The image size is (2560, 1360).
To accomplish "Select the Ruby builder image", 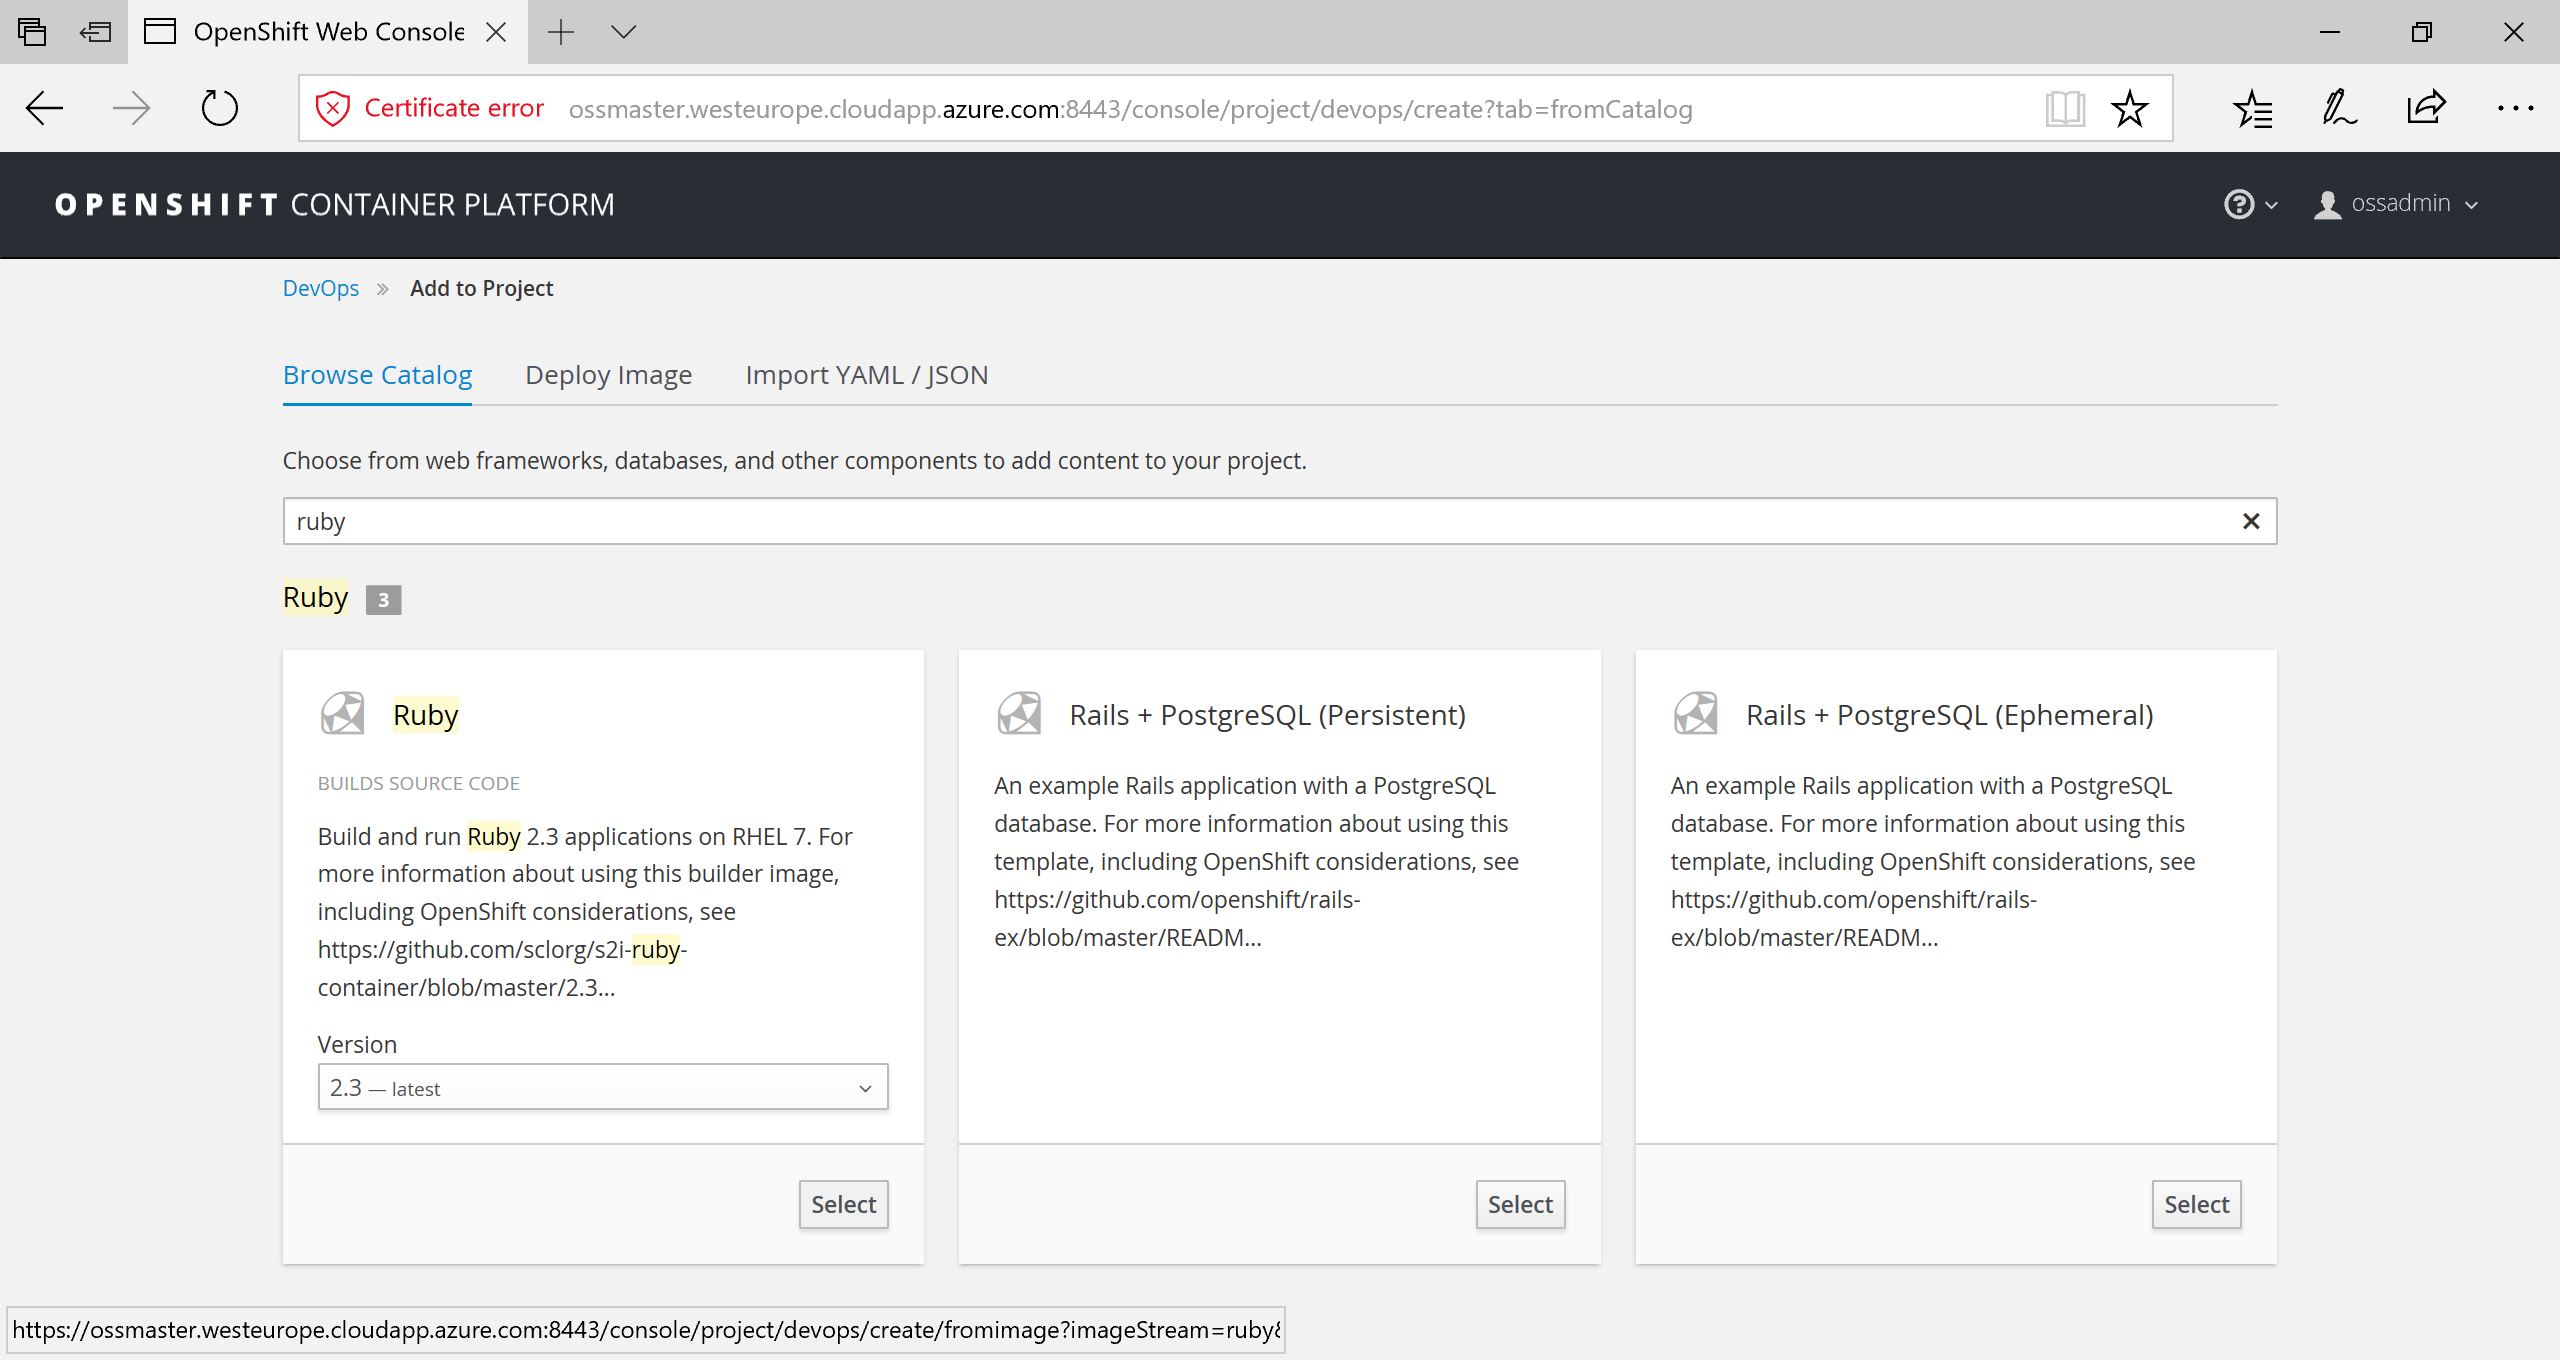I will click(843, 1204).
